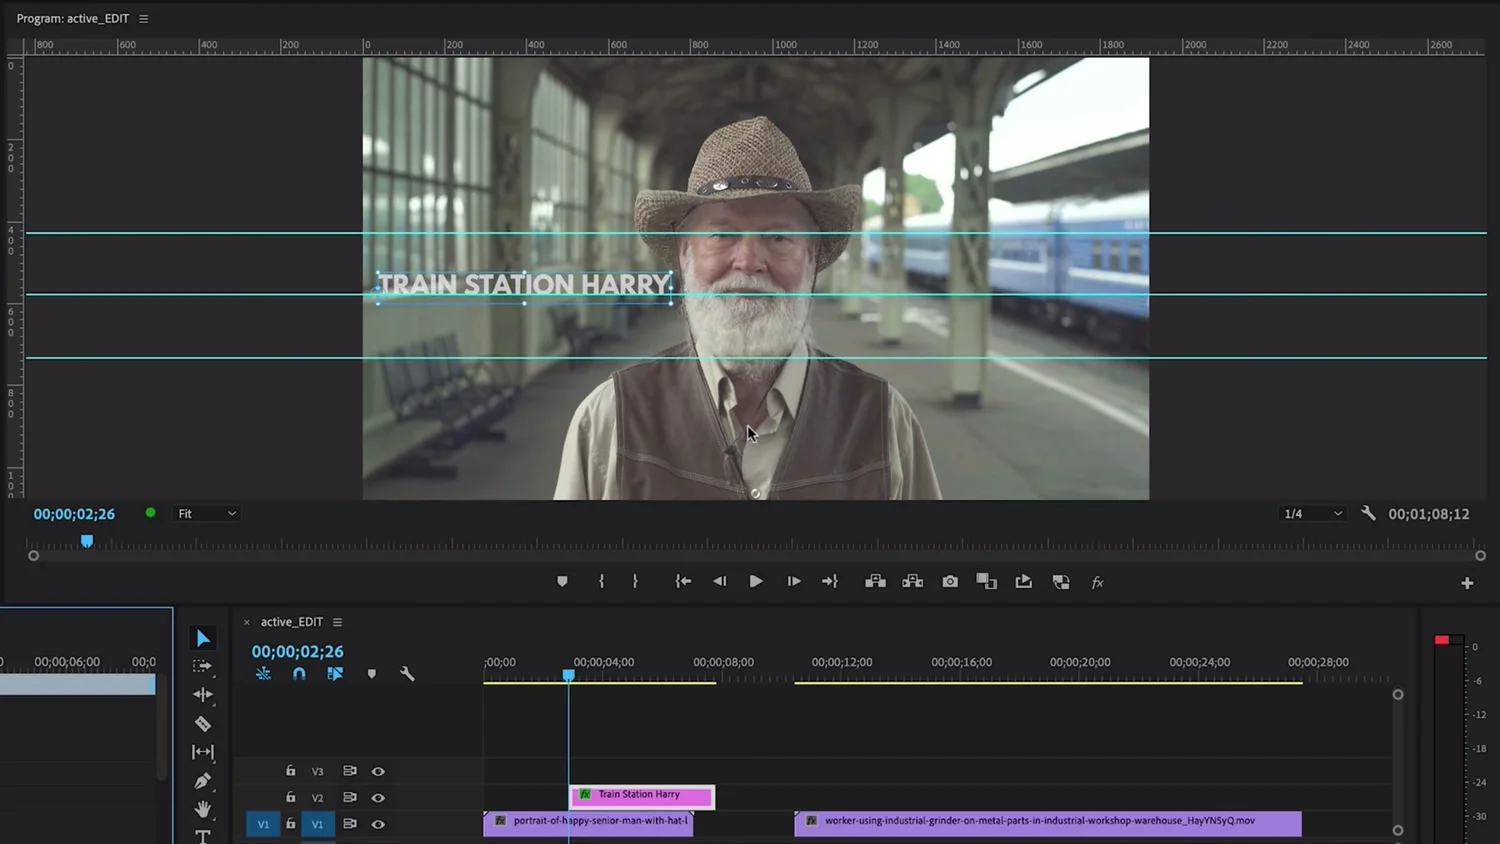
Task: Click the timeline timecode 00;00;02;26
Action: (x=297, y=651)
